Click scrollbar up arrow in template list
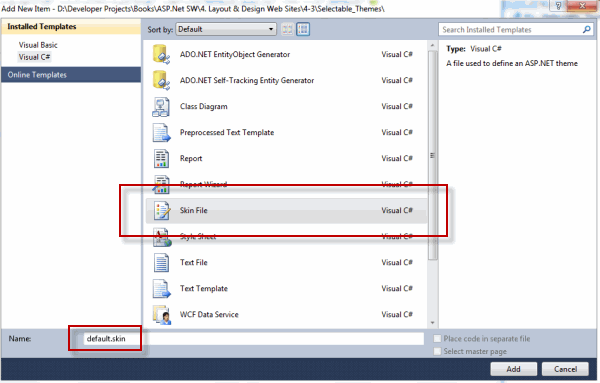The width and height of the screenshot is (600, 383). pos(432,46)
